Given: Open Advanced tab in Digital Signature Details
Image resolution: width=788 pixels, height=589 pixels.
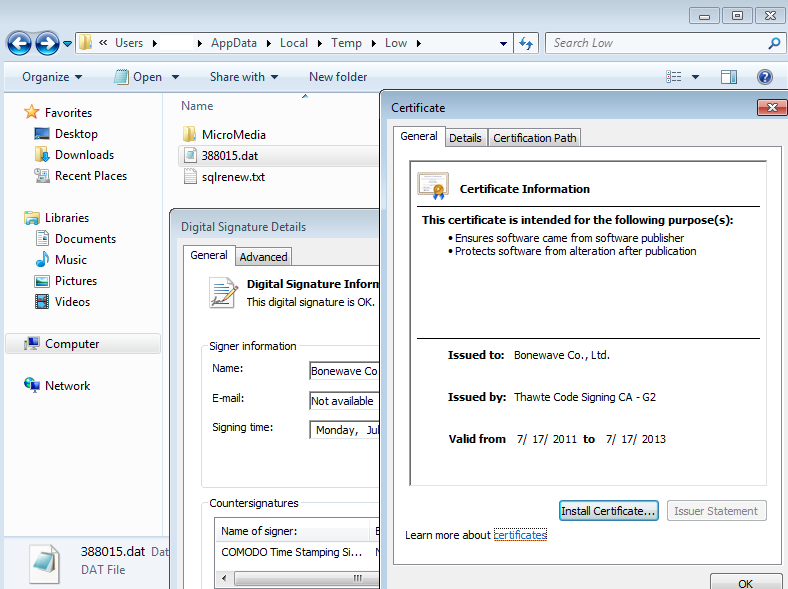Looking at the screenshot, I should (263, 257).
